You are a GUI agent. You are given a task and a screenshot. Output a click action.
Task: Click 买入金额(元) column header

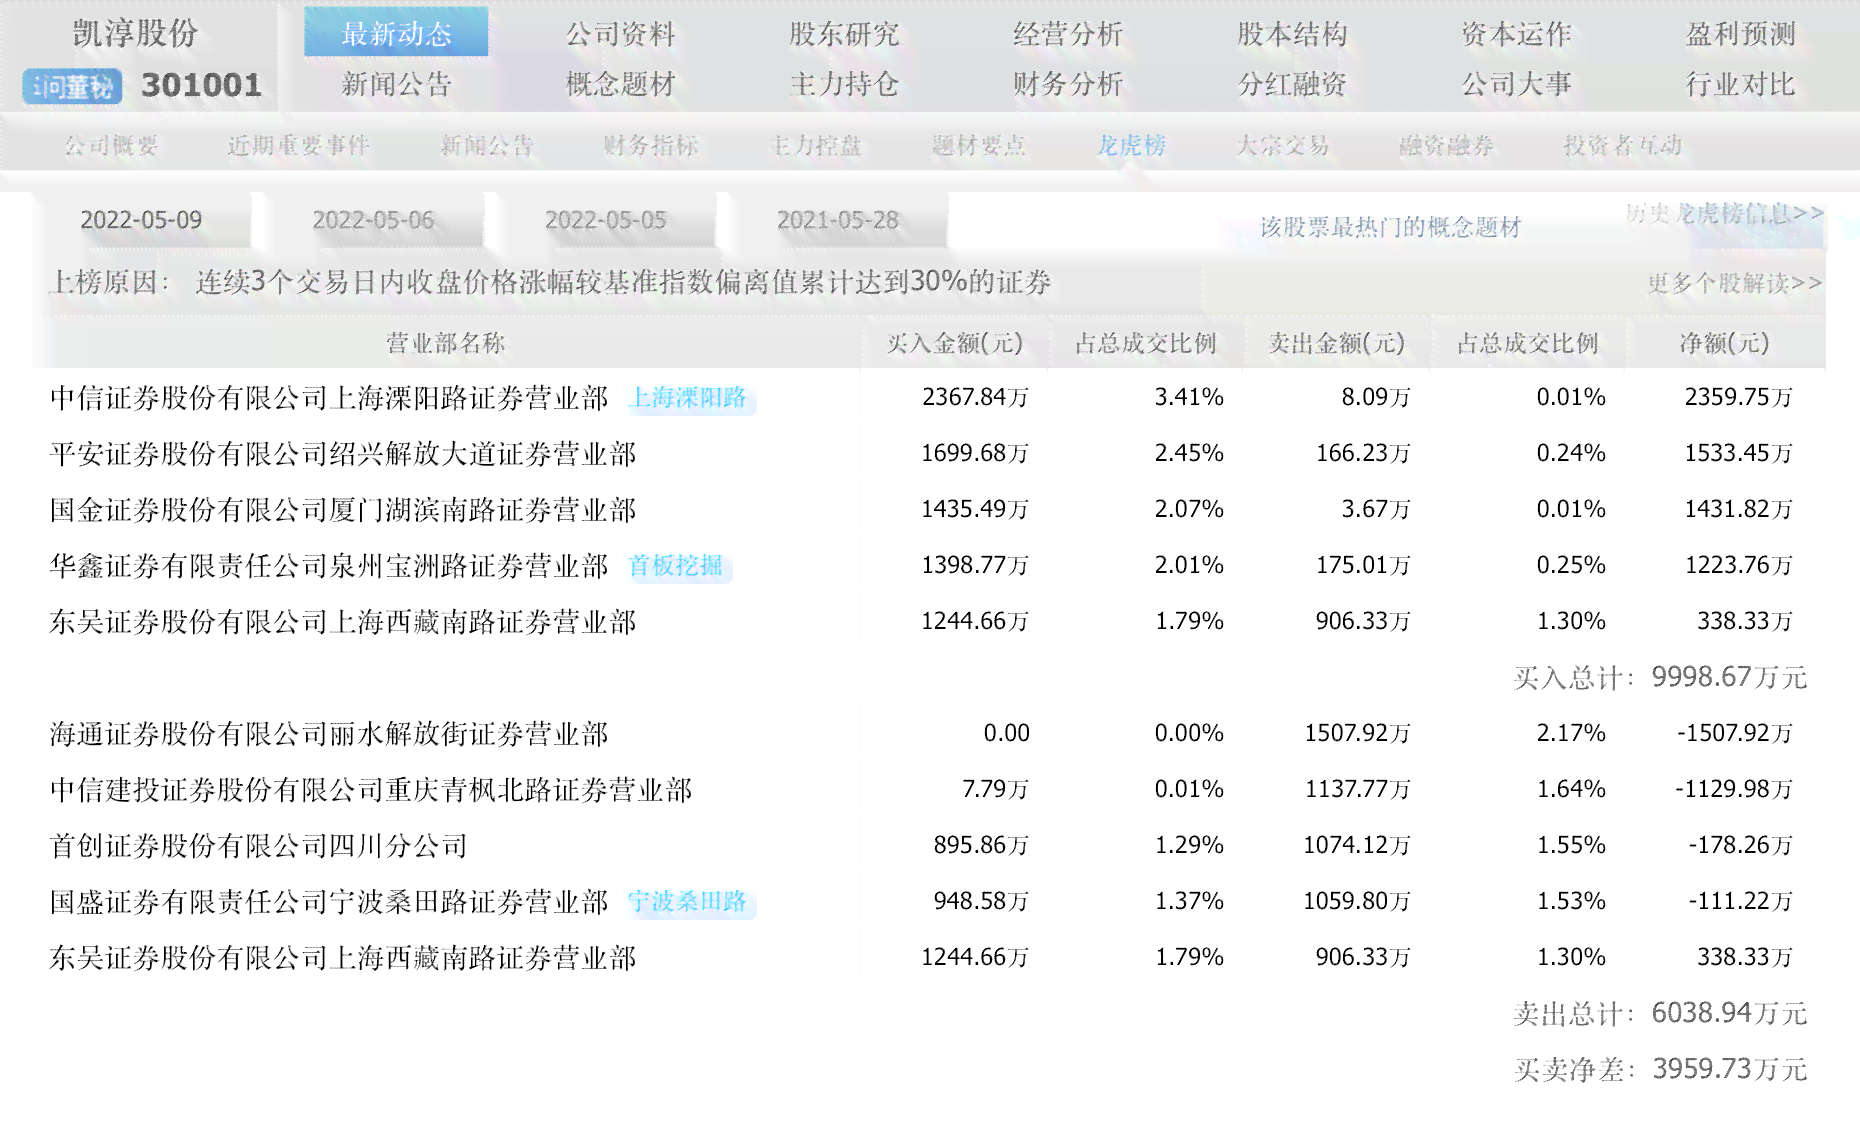tap(955, 344)
